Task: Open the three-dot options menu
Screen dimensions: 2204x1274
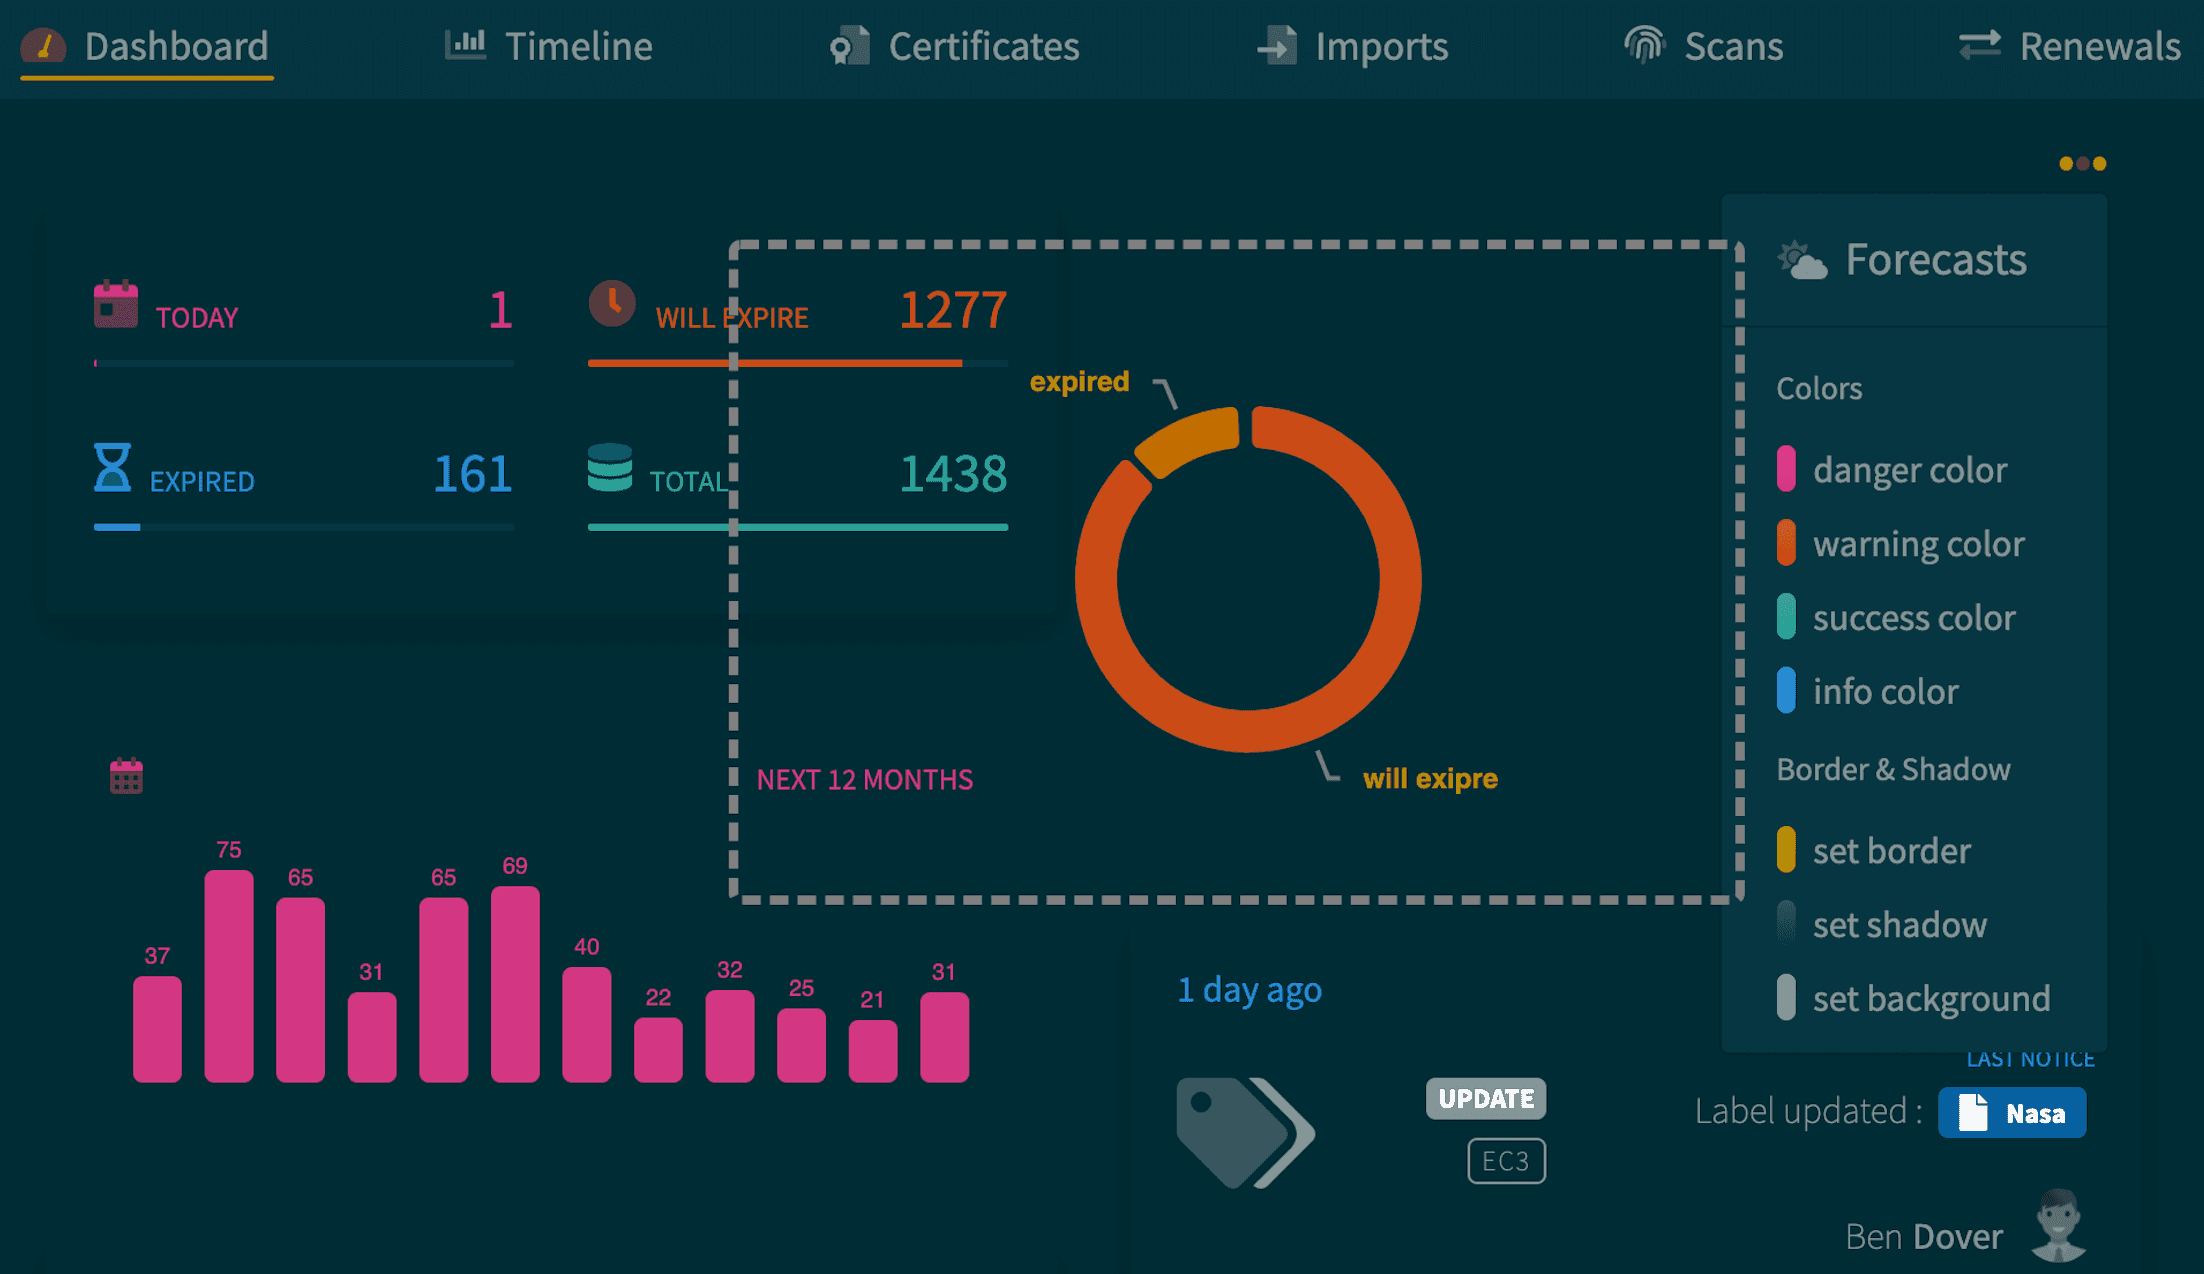Action: click(2082, 163)
